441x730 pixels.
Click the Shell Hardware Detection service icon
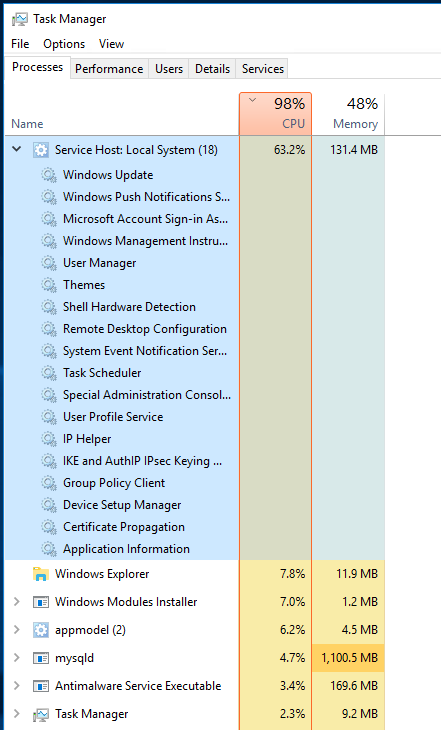pyautogui.click(x=48, y=307)
